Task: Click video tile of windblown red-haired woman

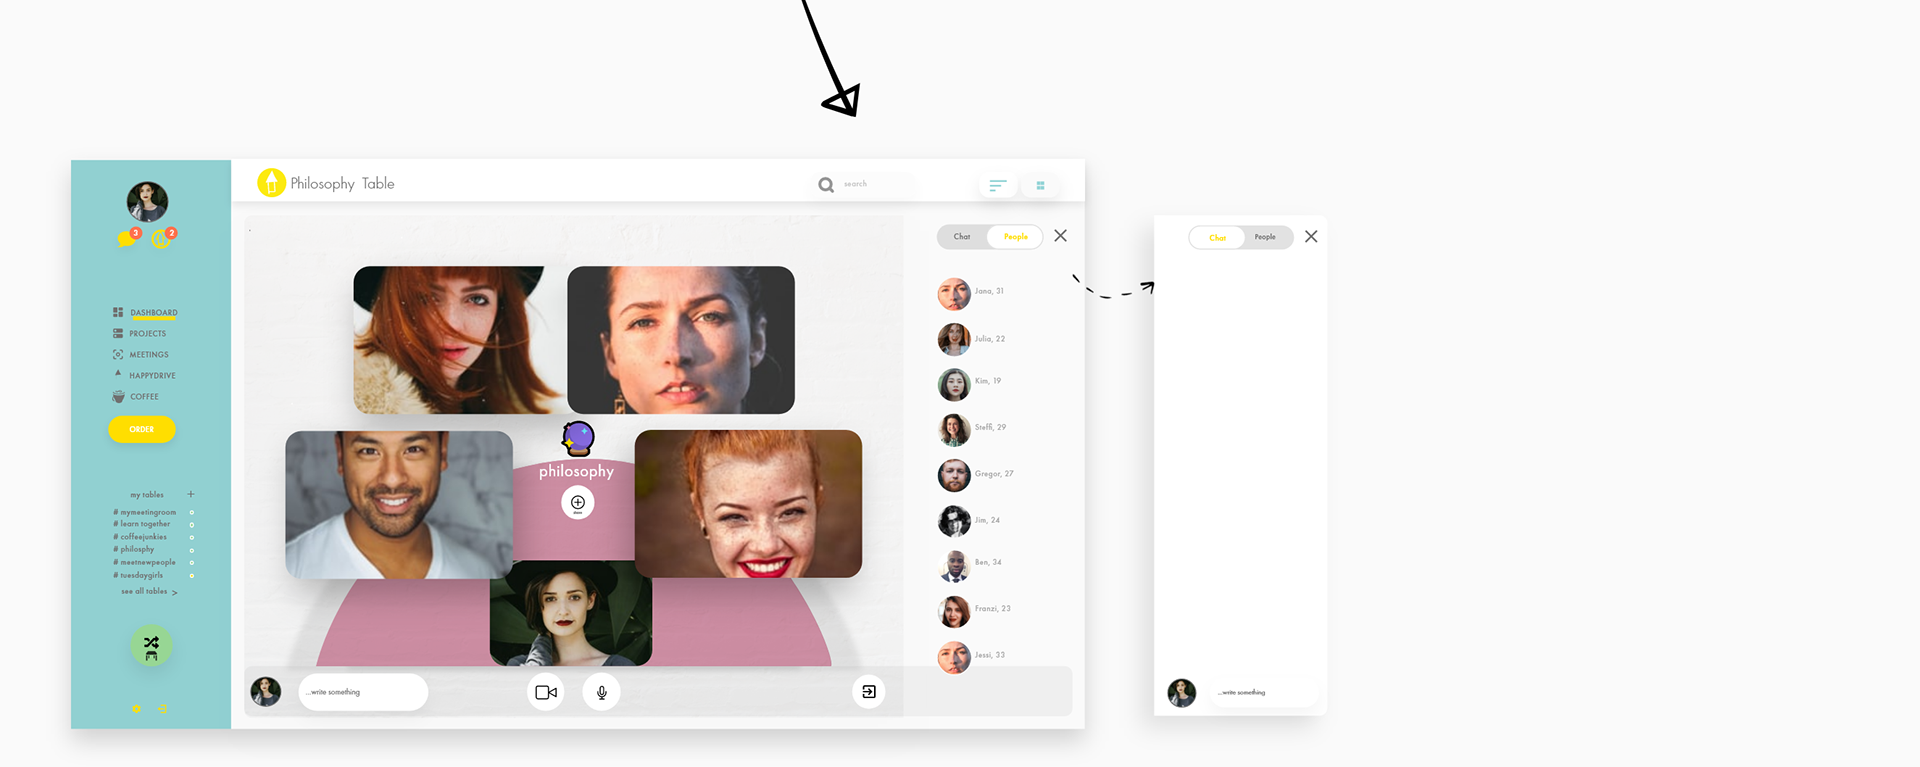Action: (459, 340)
